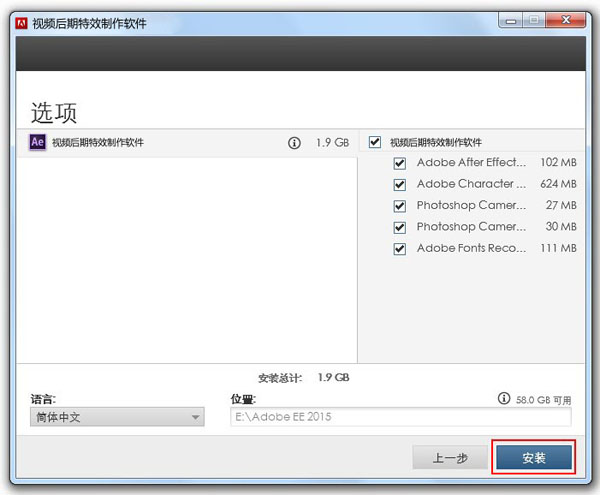Click the 安装总计 total label
Viewport: 600px width, 495px height.
(x=280, y=378)
